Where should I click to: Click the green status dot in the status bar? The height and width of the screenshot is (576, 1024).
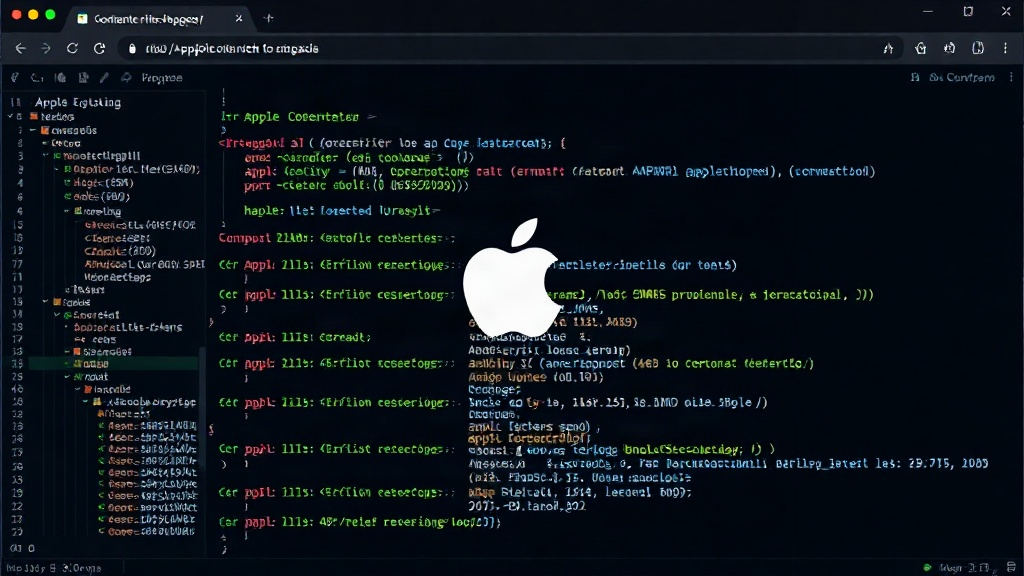[927, 568]
